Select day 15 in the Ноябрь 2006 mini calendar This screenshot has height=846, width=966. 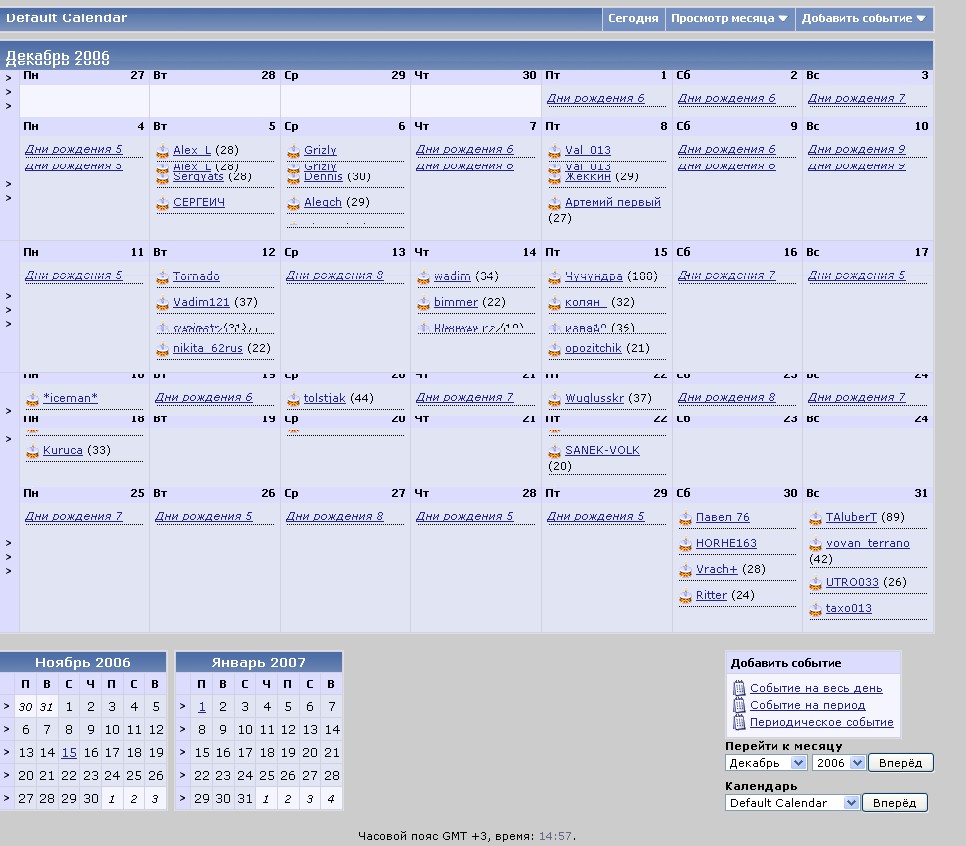click(69, 753)
